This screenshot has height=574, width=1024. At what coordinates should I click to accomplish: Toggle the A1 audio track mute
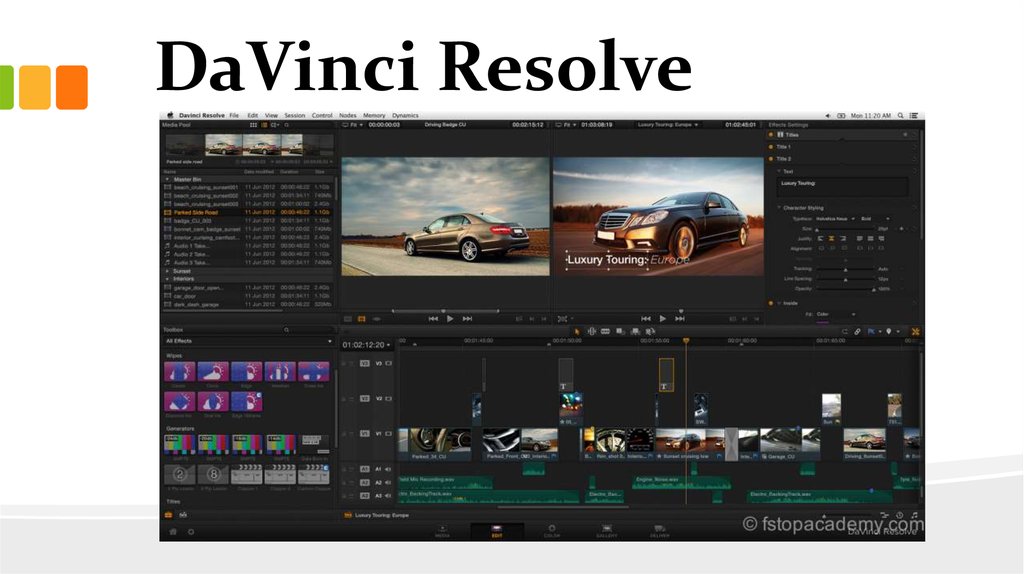pyautogui.click(x=387, y=469)
